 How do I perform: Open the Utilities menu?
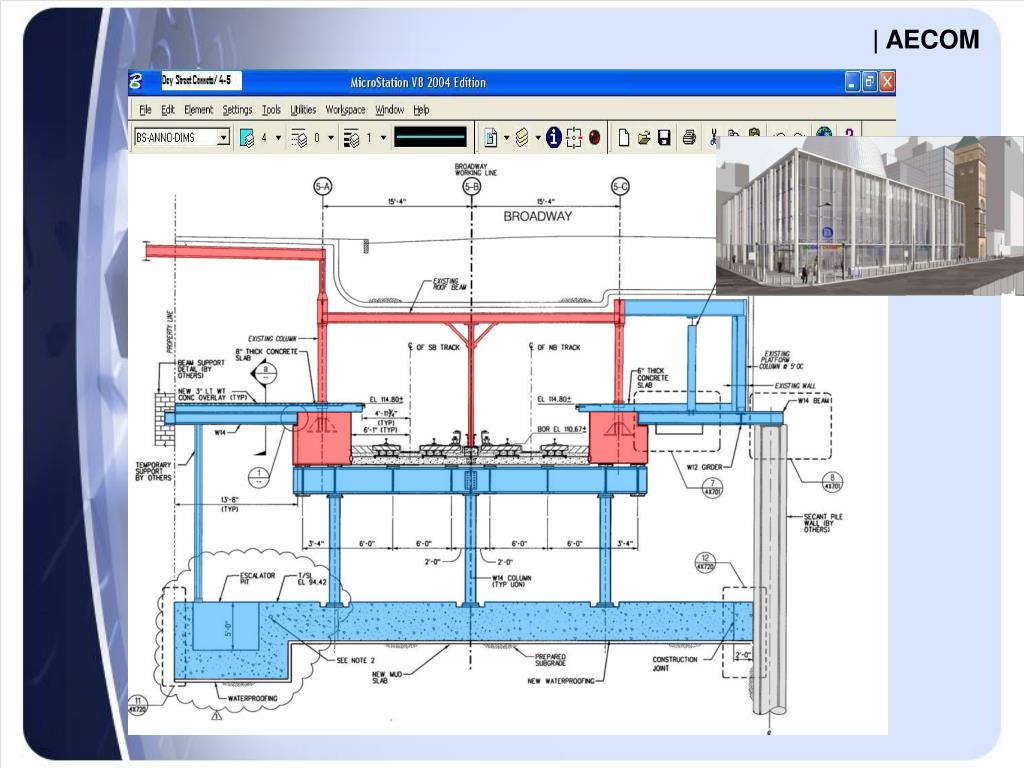pos(303,110)
